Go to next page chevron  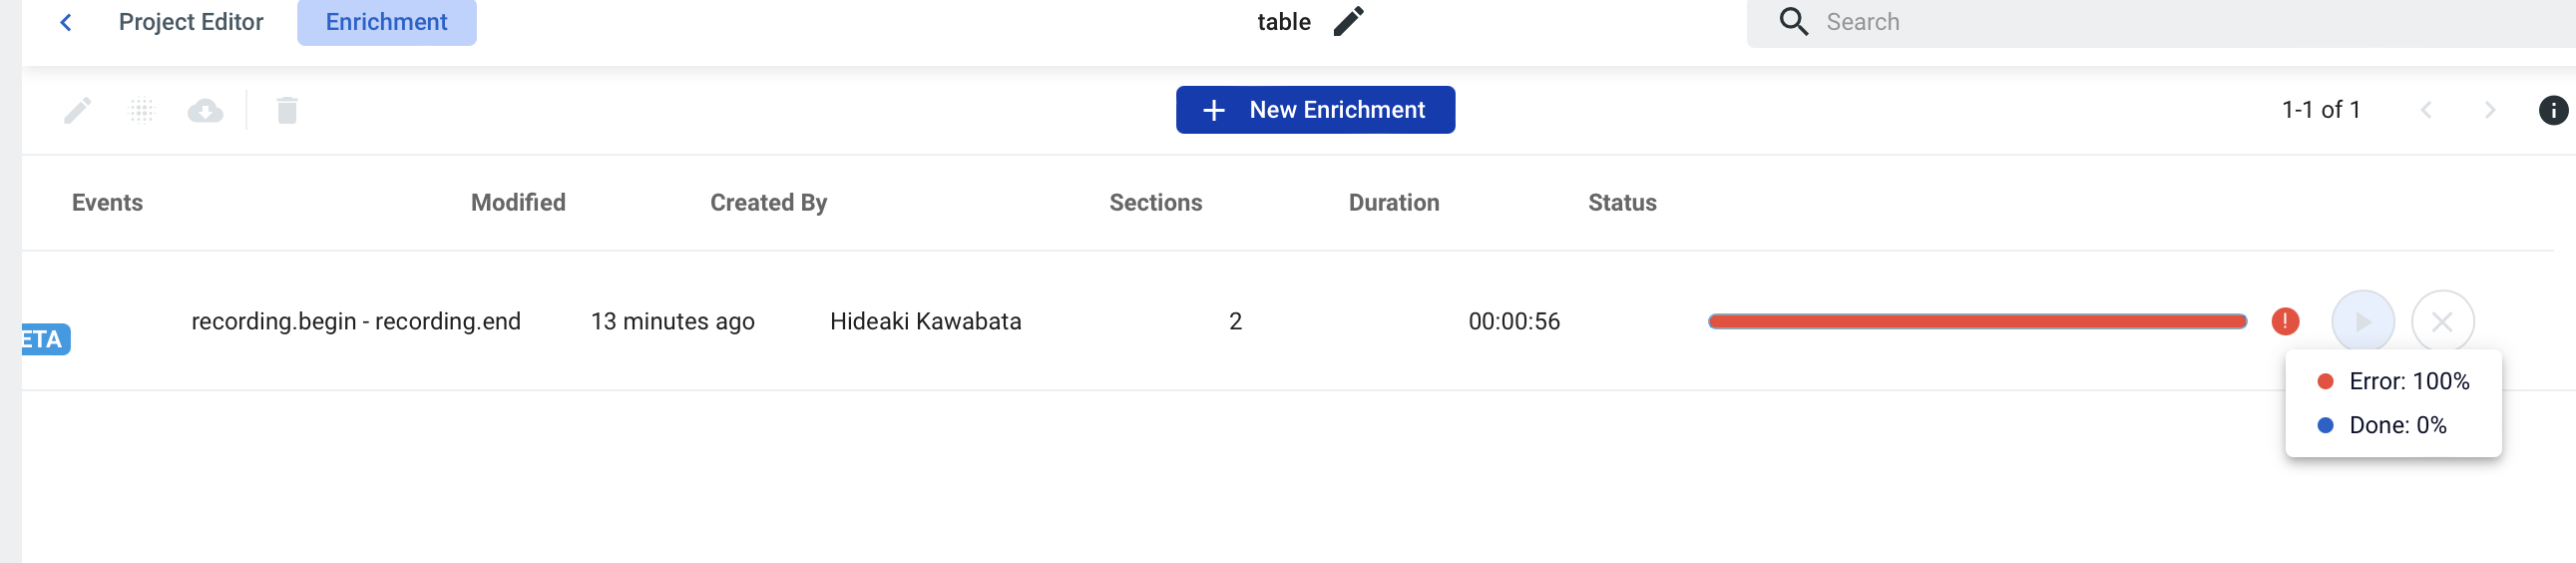pos(2490,110)
